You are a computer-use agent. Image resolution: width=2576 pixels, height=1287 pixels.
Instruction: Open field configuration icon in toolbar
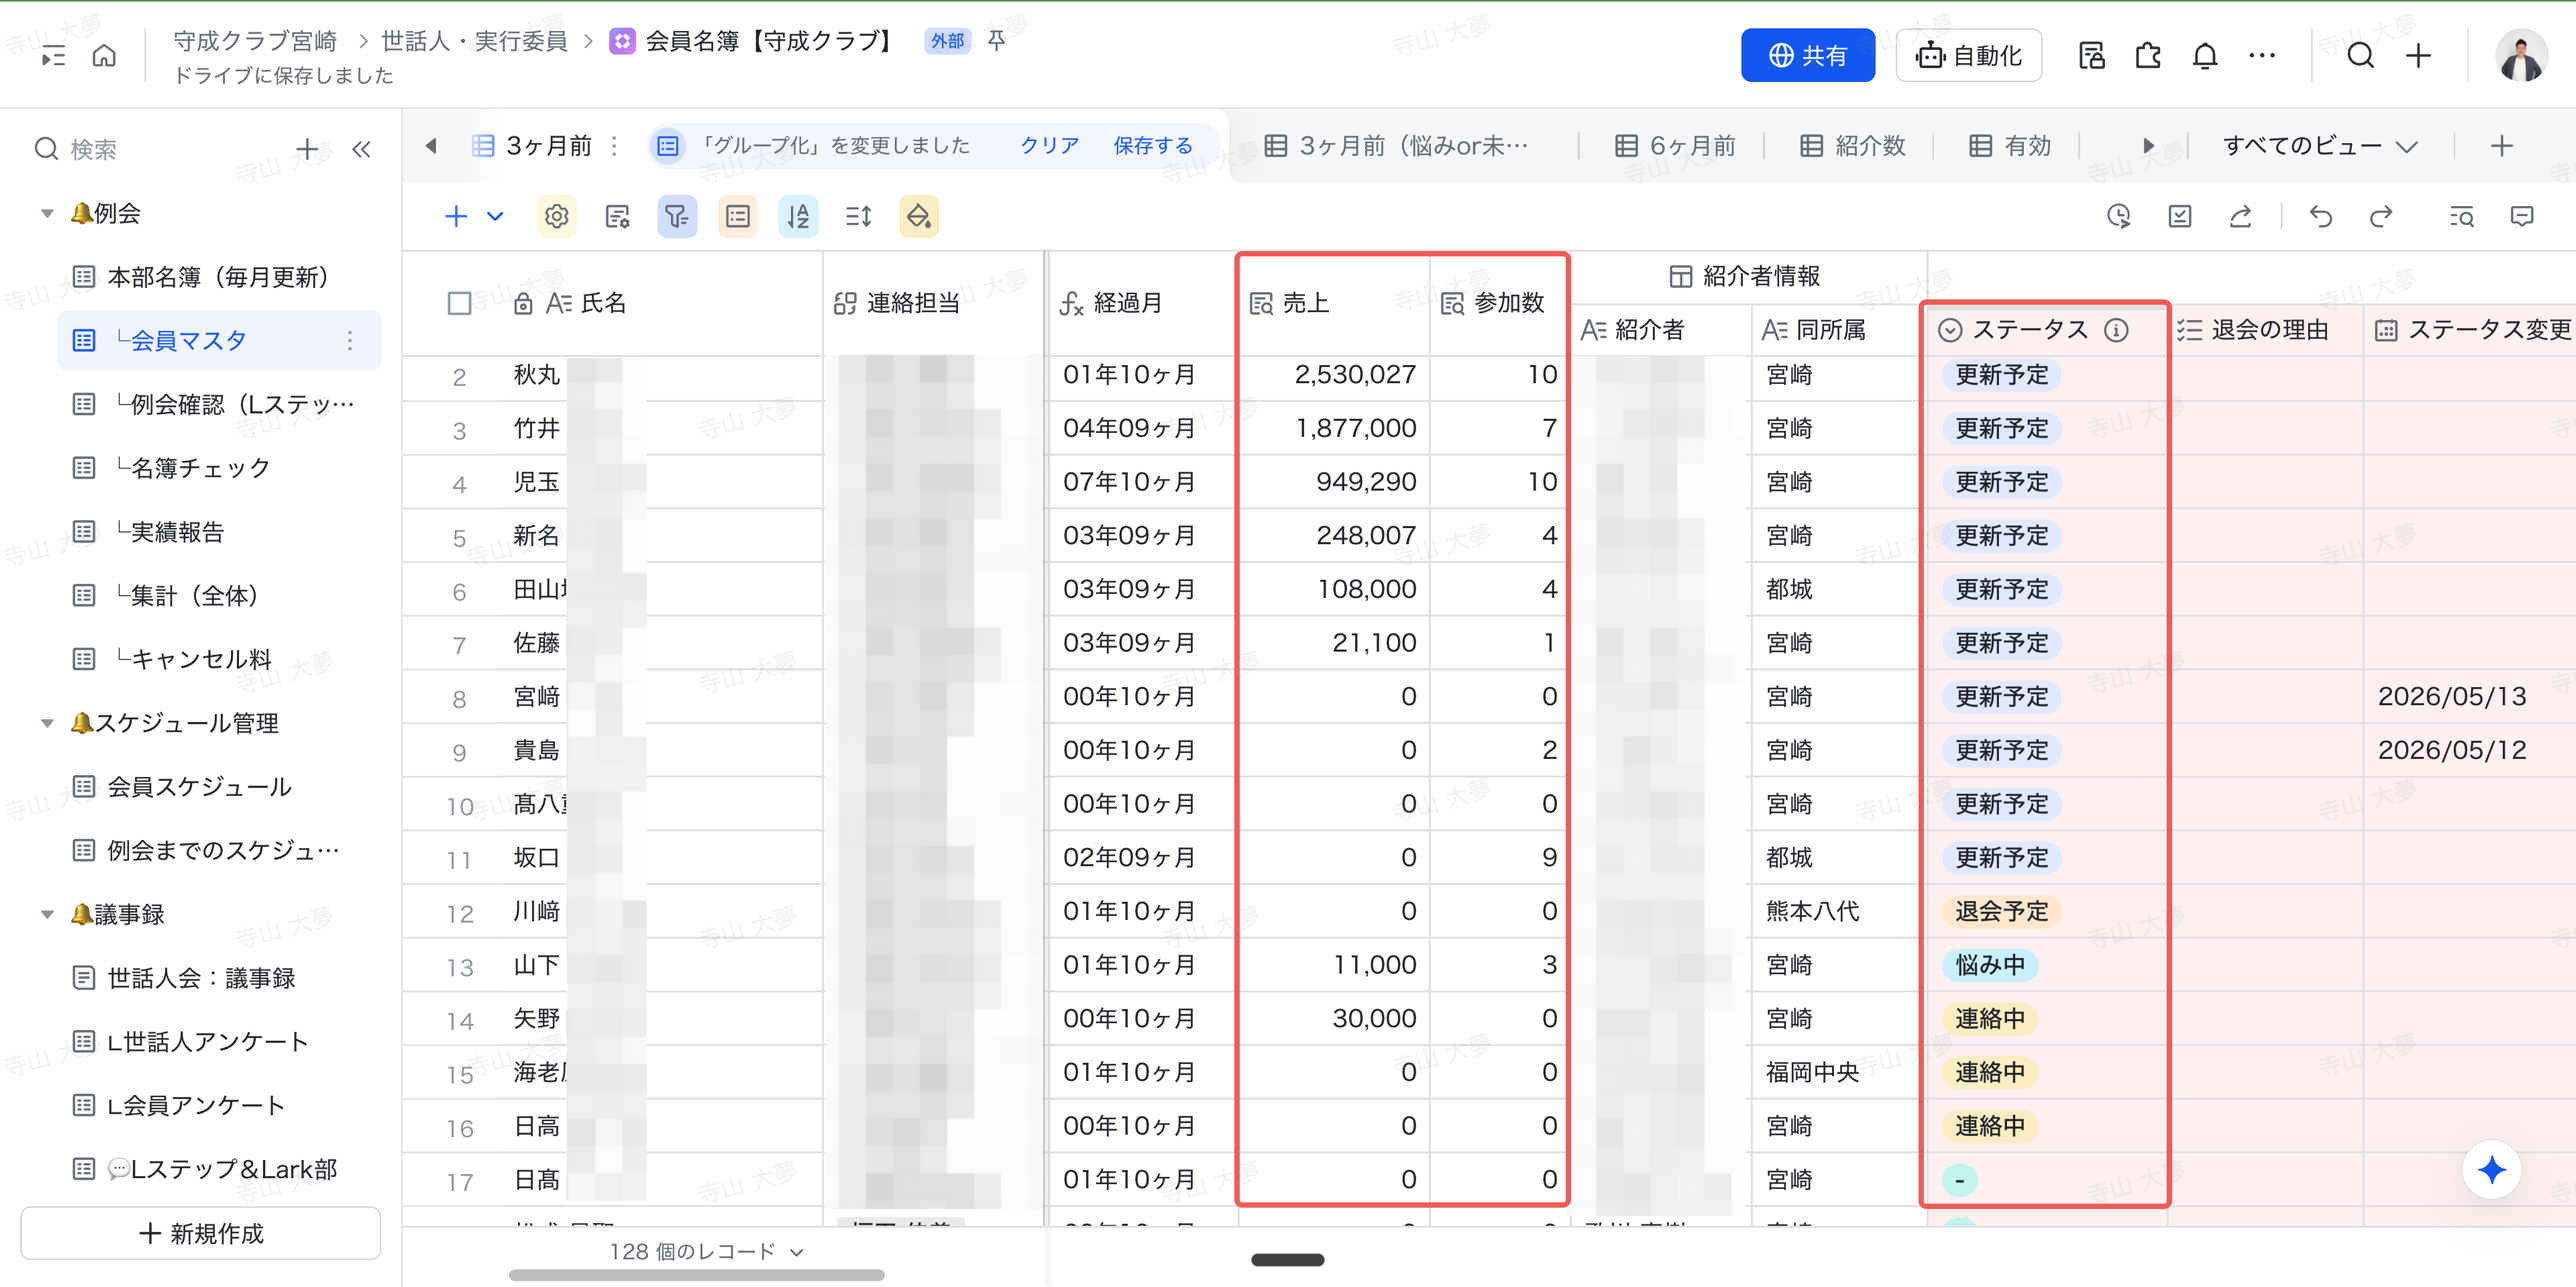pyautogui.click(x=617, y=216)
